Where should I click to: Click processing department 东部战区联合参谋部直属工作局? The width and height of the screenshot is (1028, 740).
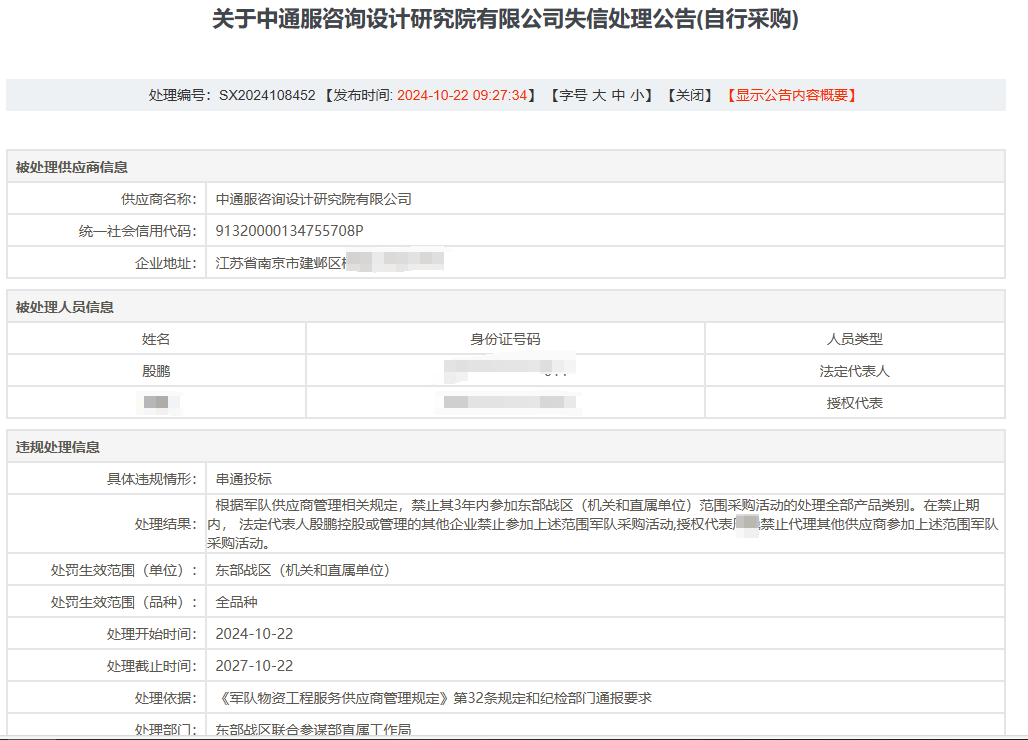[x=313, y=730]
